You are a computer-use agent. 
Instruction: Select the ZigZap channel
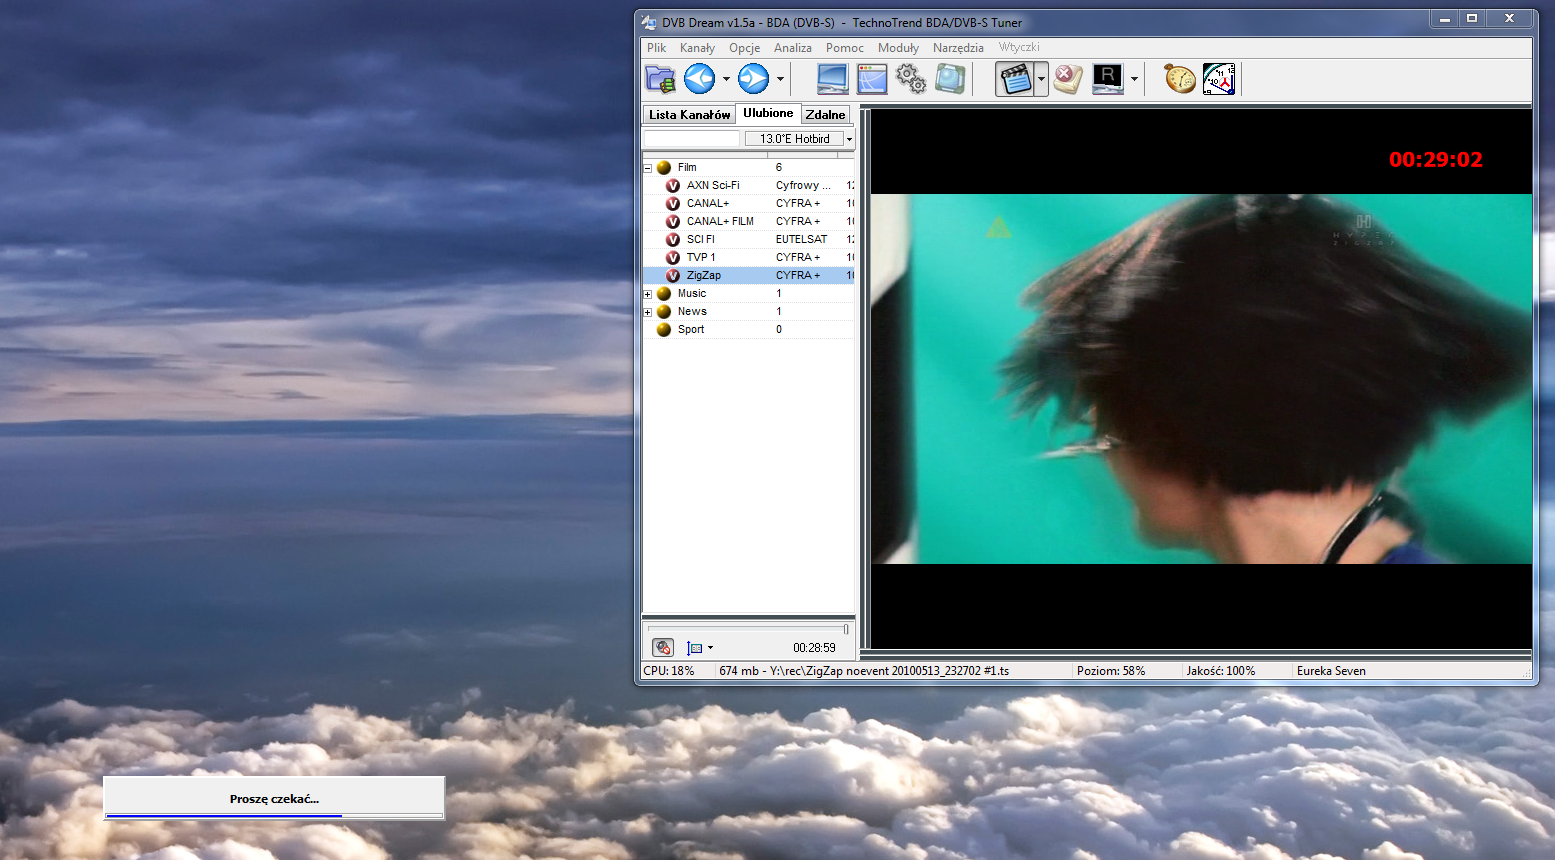[749, 275]
